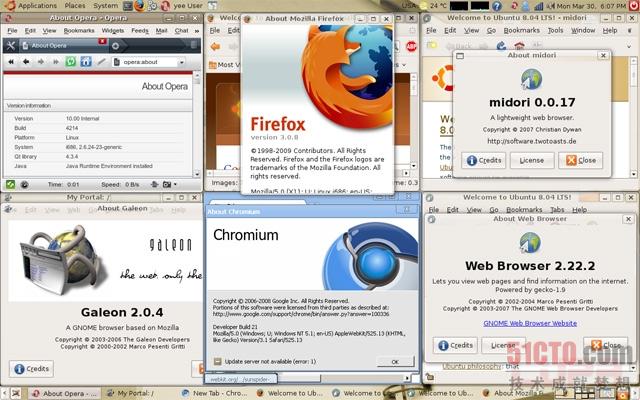640x400 pixels.
Task: Open Opera status bar camera dropdown
Action: 169,184
